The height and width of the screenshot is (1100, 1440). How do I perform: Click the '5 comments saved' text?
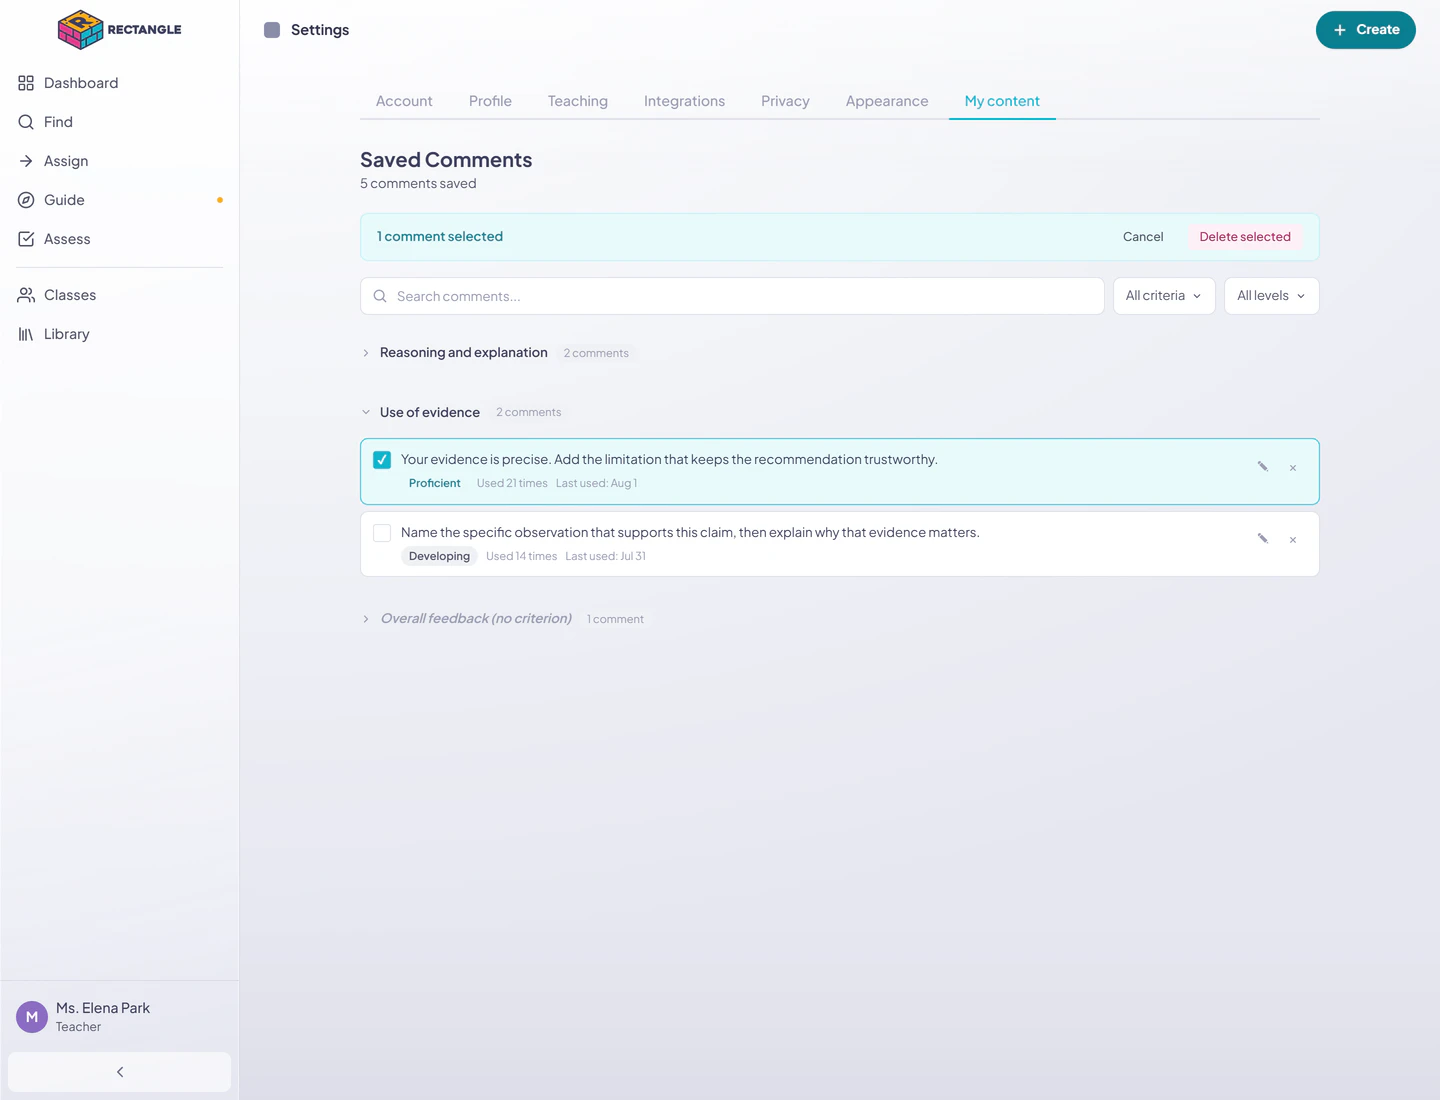tap(418, 184)
